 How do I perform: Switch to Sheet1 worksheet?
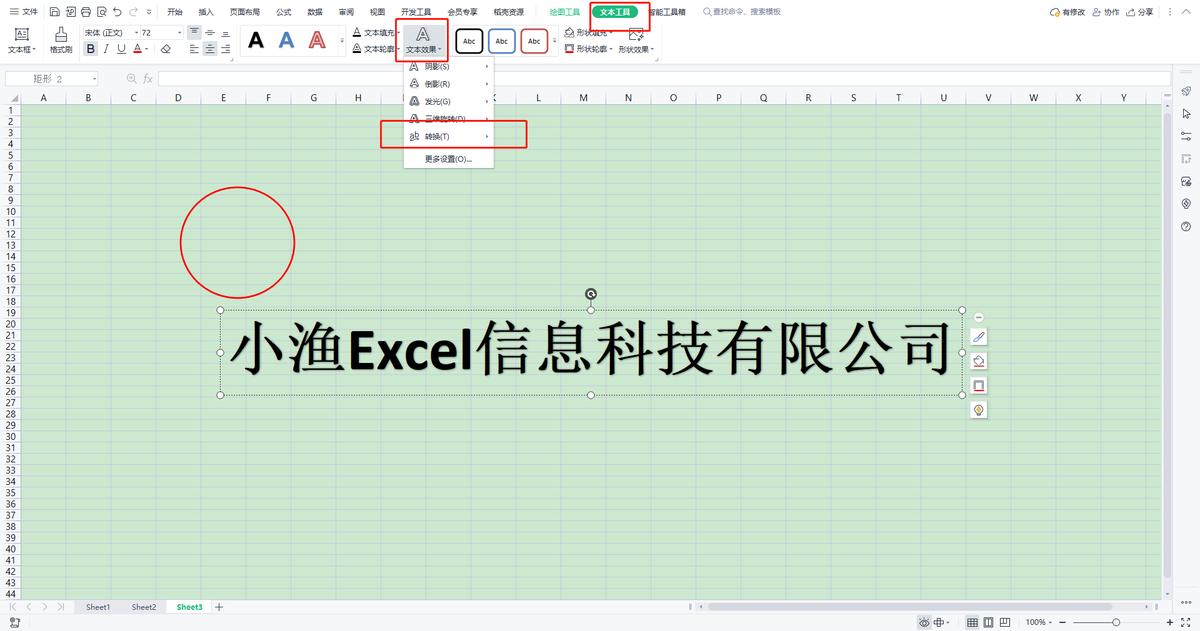(x=97, y=606)
